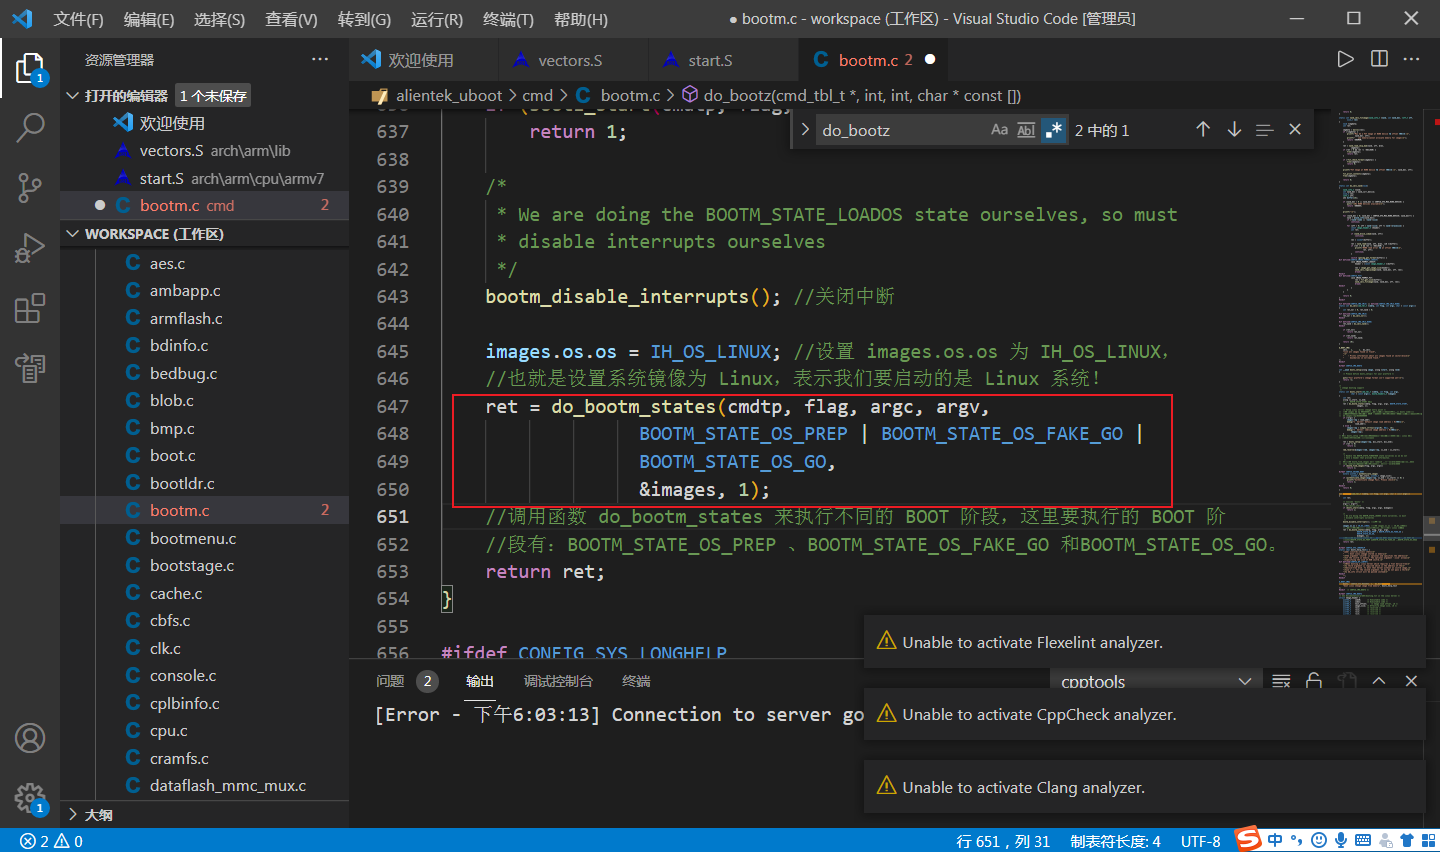Viewport: 1440px width, 852px height.
Task: Open the Manage gear icon
Action: coord(30,798)
